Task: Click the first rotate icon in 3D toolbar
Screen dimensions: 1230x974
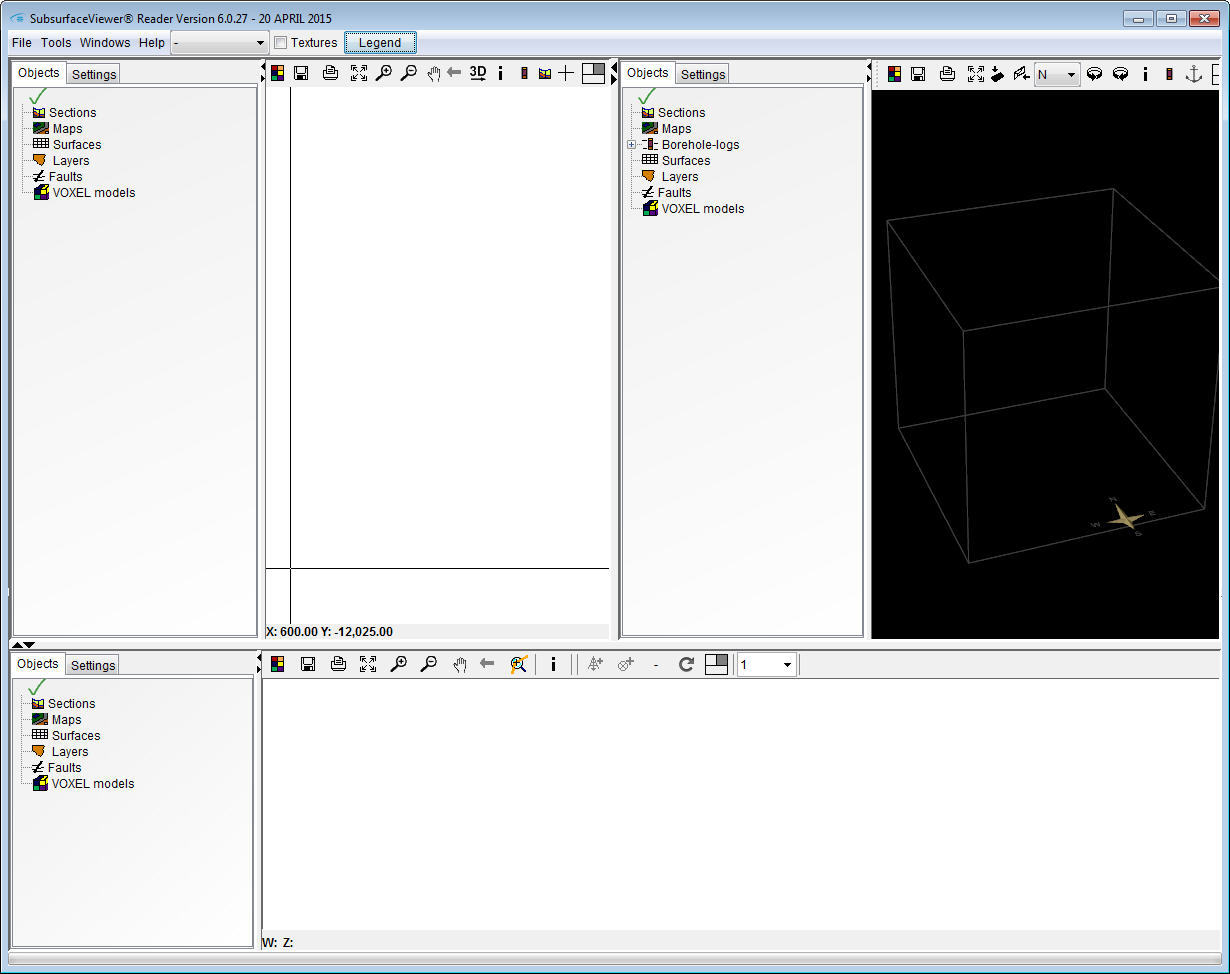Action: pyautogui.click(x=1095, y=74)
